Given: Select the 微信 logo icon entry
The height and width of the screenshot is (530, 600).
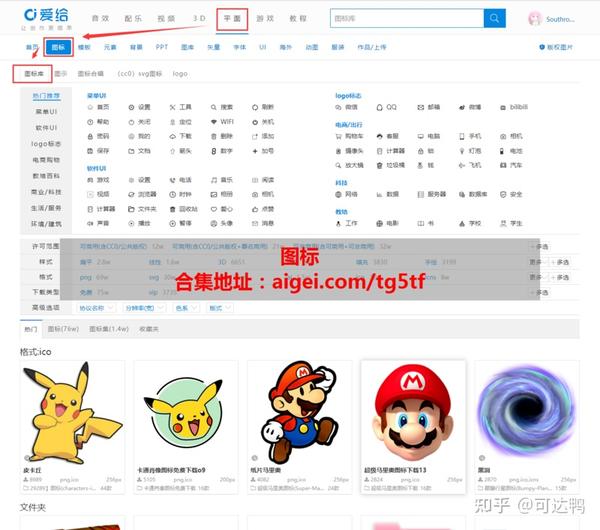Looking at the screenshot, I should pyautogui.click(x=347, y=107).
